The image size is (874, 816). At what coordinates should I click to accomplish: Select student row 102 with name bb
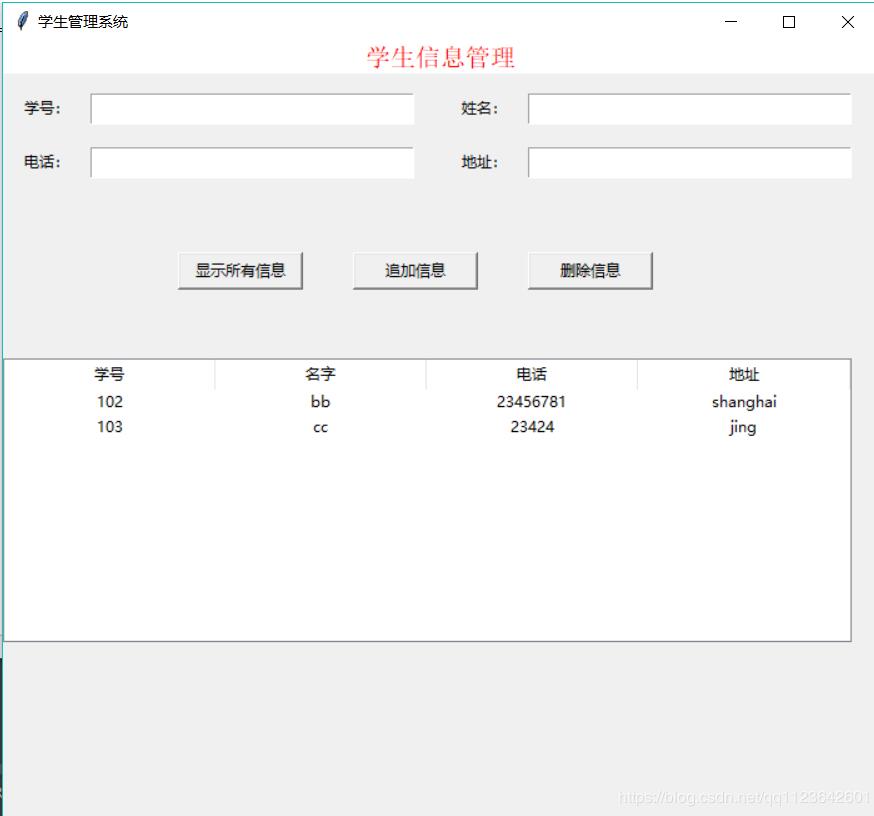pyautogui.click(x=320, y=401)
